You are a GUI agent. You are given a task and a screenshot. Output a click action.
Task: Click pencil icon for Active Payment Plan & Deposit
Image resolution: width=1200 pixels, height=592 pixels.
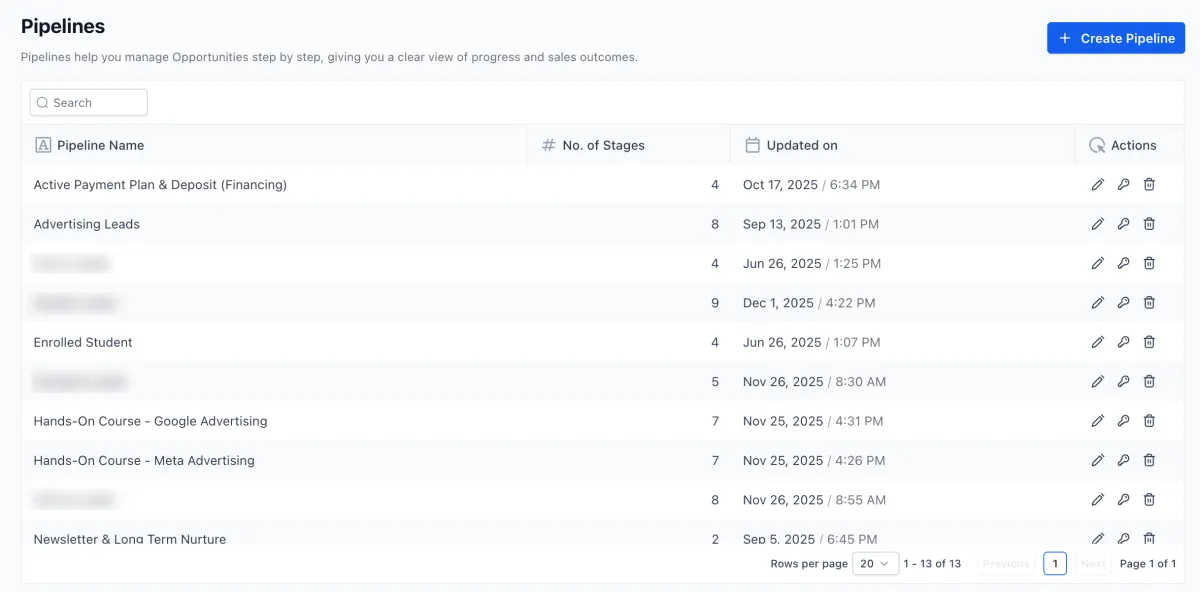point(1098,185)
